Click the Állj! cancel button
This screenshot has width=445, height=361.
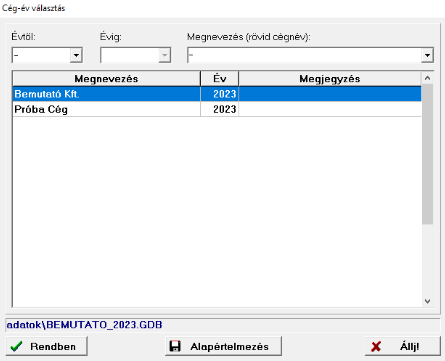[403, 346]
